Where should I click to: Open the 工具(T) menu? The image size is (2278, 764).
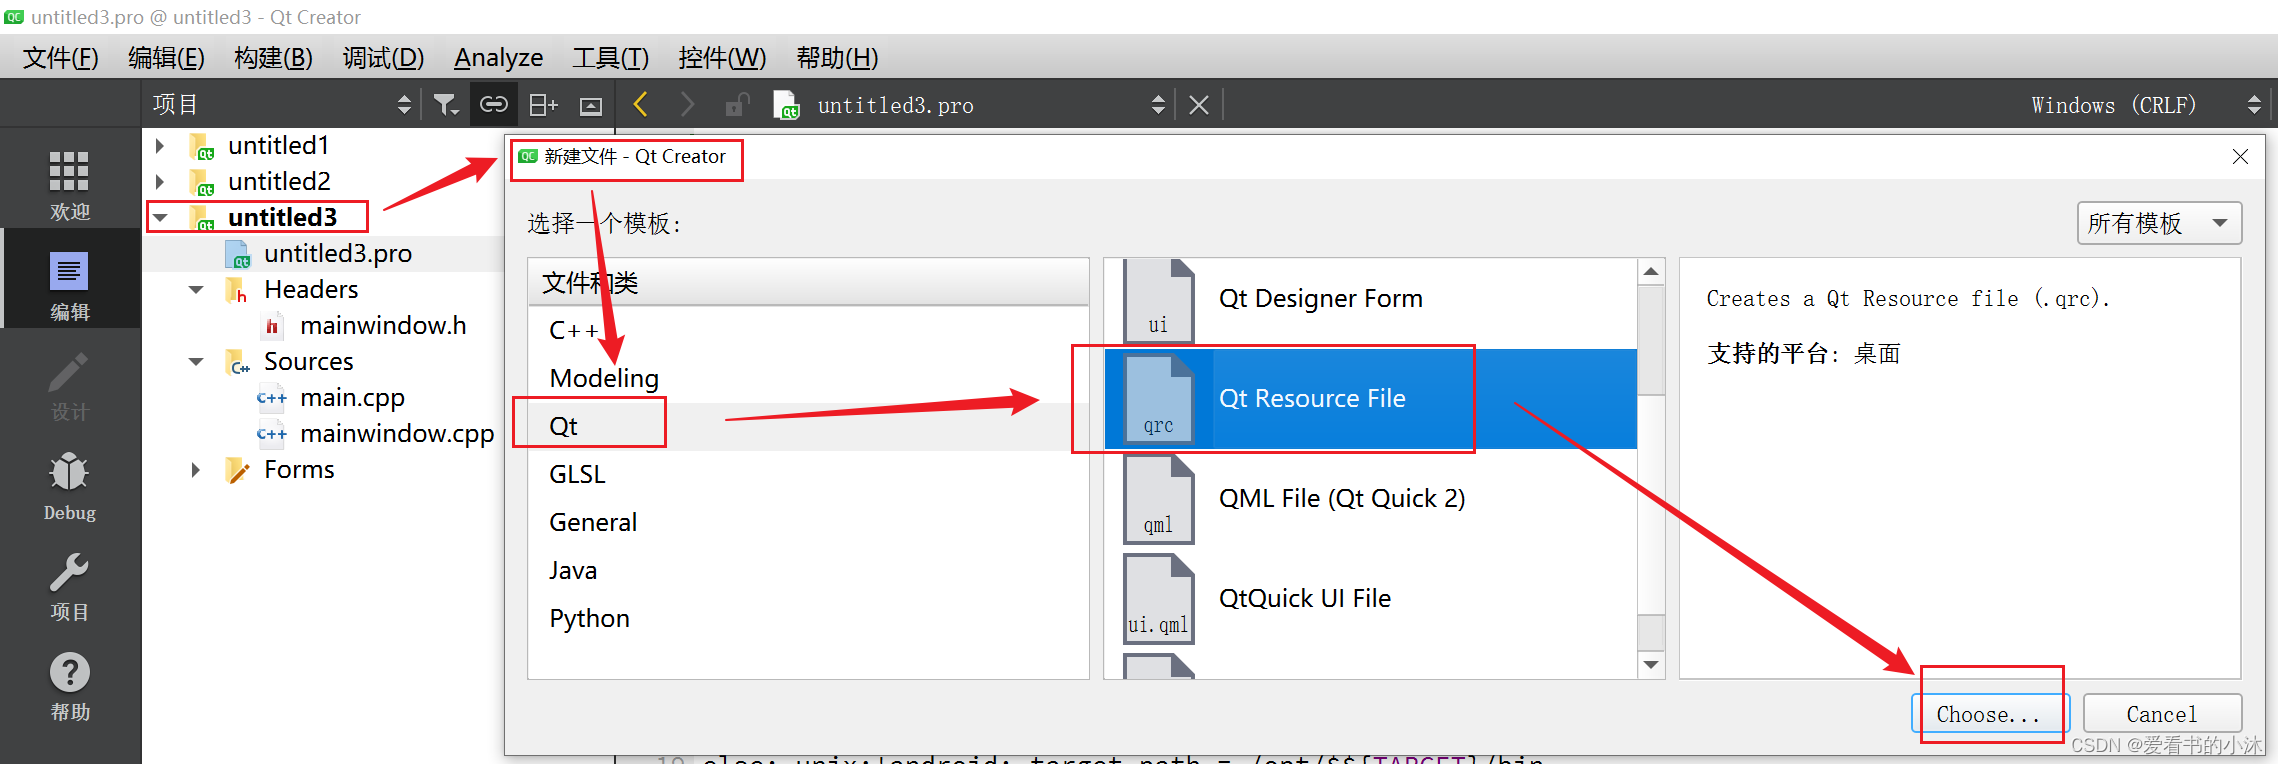(x=610, y=58)
